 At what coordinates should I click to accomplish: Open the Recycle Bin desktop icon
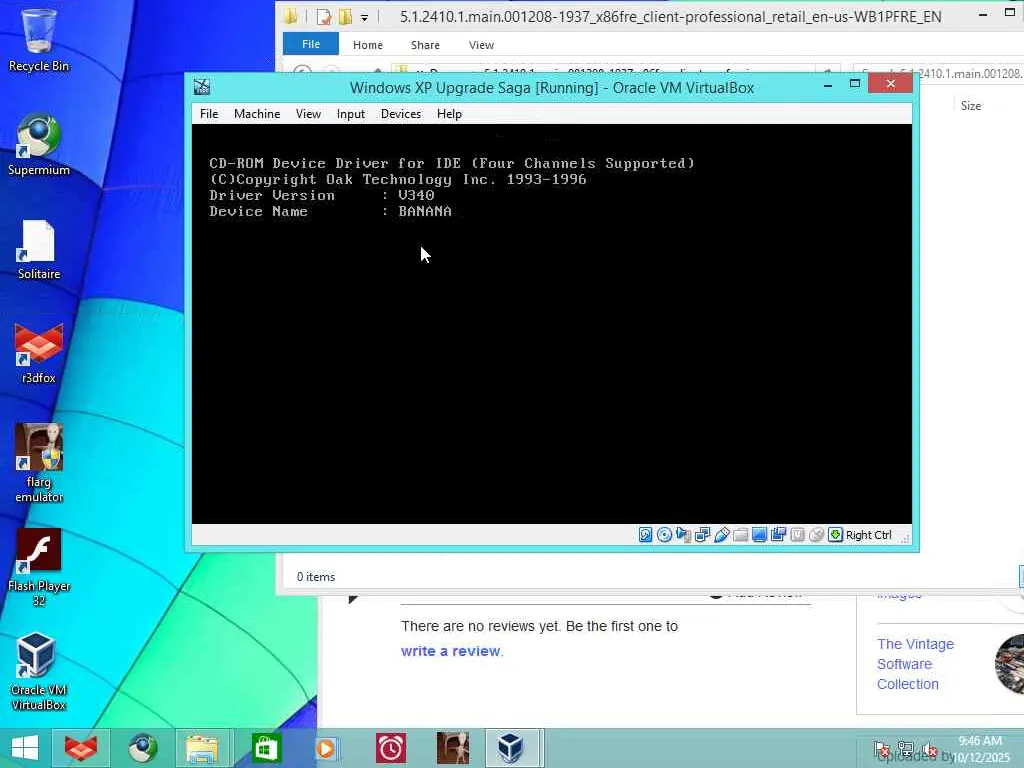[39, 39]
